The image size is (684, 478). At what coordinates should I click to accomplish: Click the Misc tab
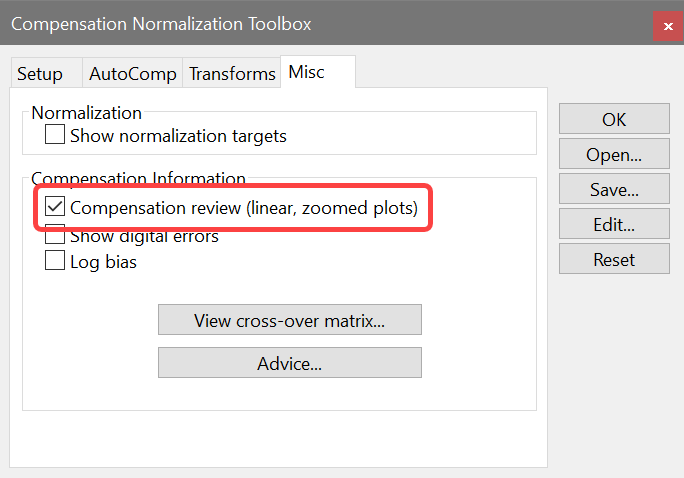[x=306, y=72]
